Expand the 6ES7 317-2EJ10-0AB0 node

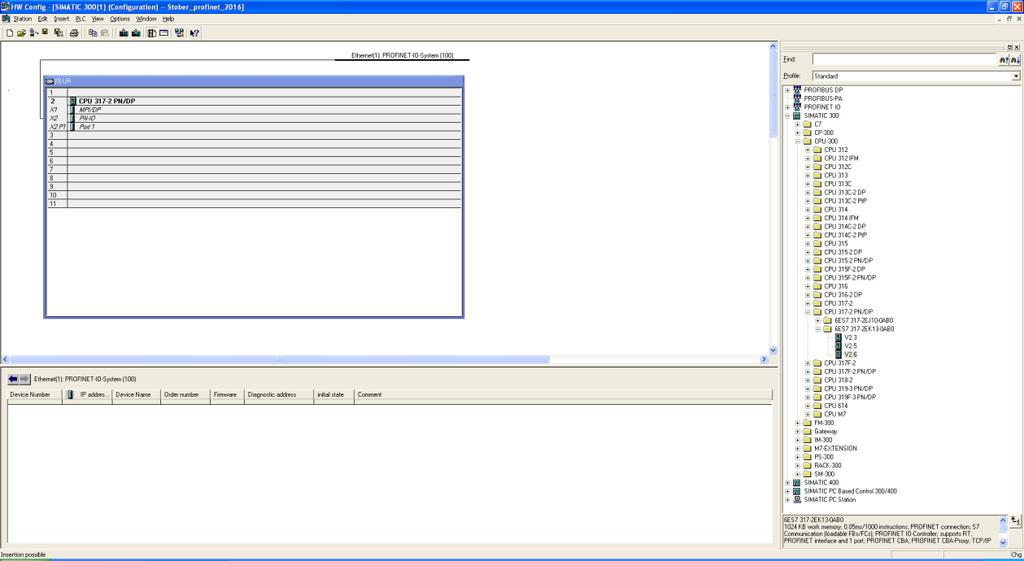(818, 321)
